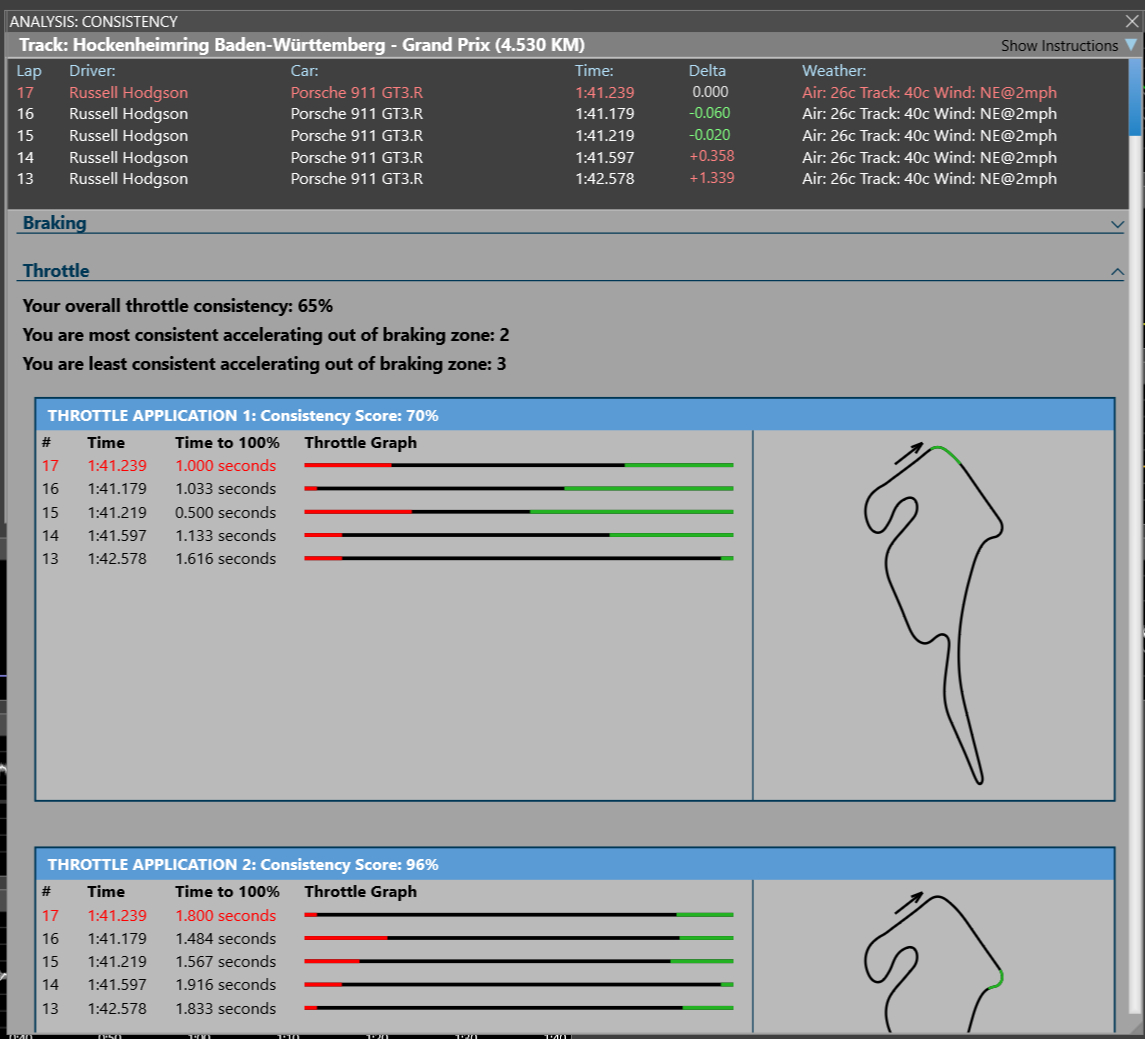Click the Show Instructions label
1145x1039 pixels.
(1059, 45)
